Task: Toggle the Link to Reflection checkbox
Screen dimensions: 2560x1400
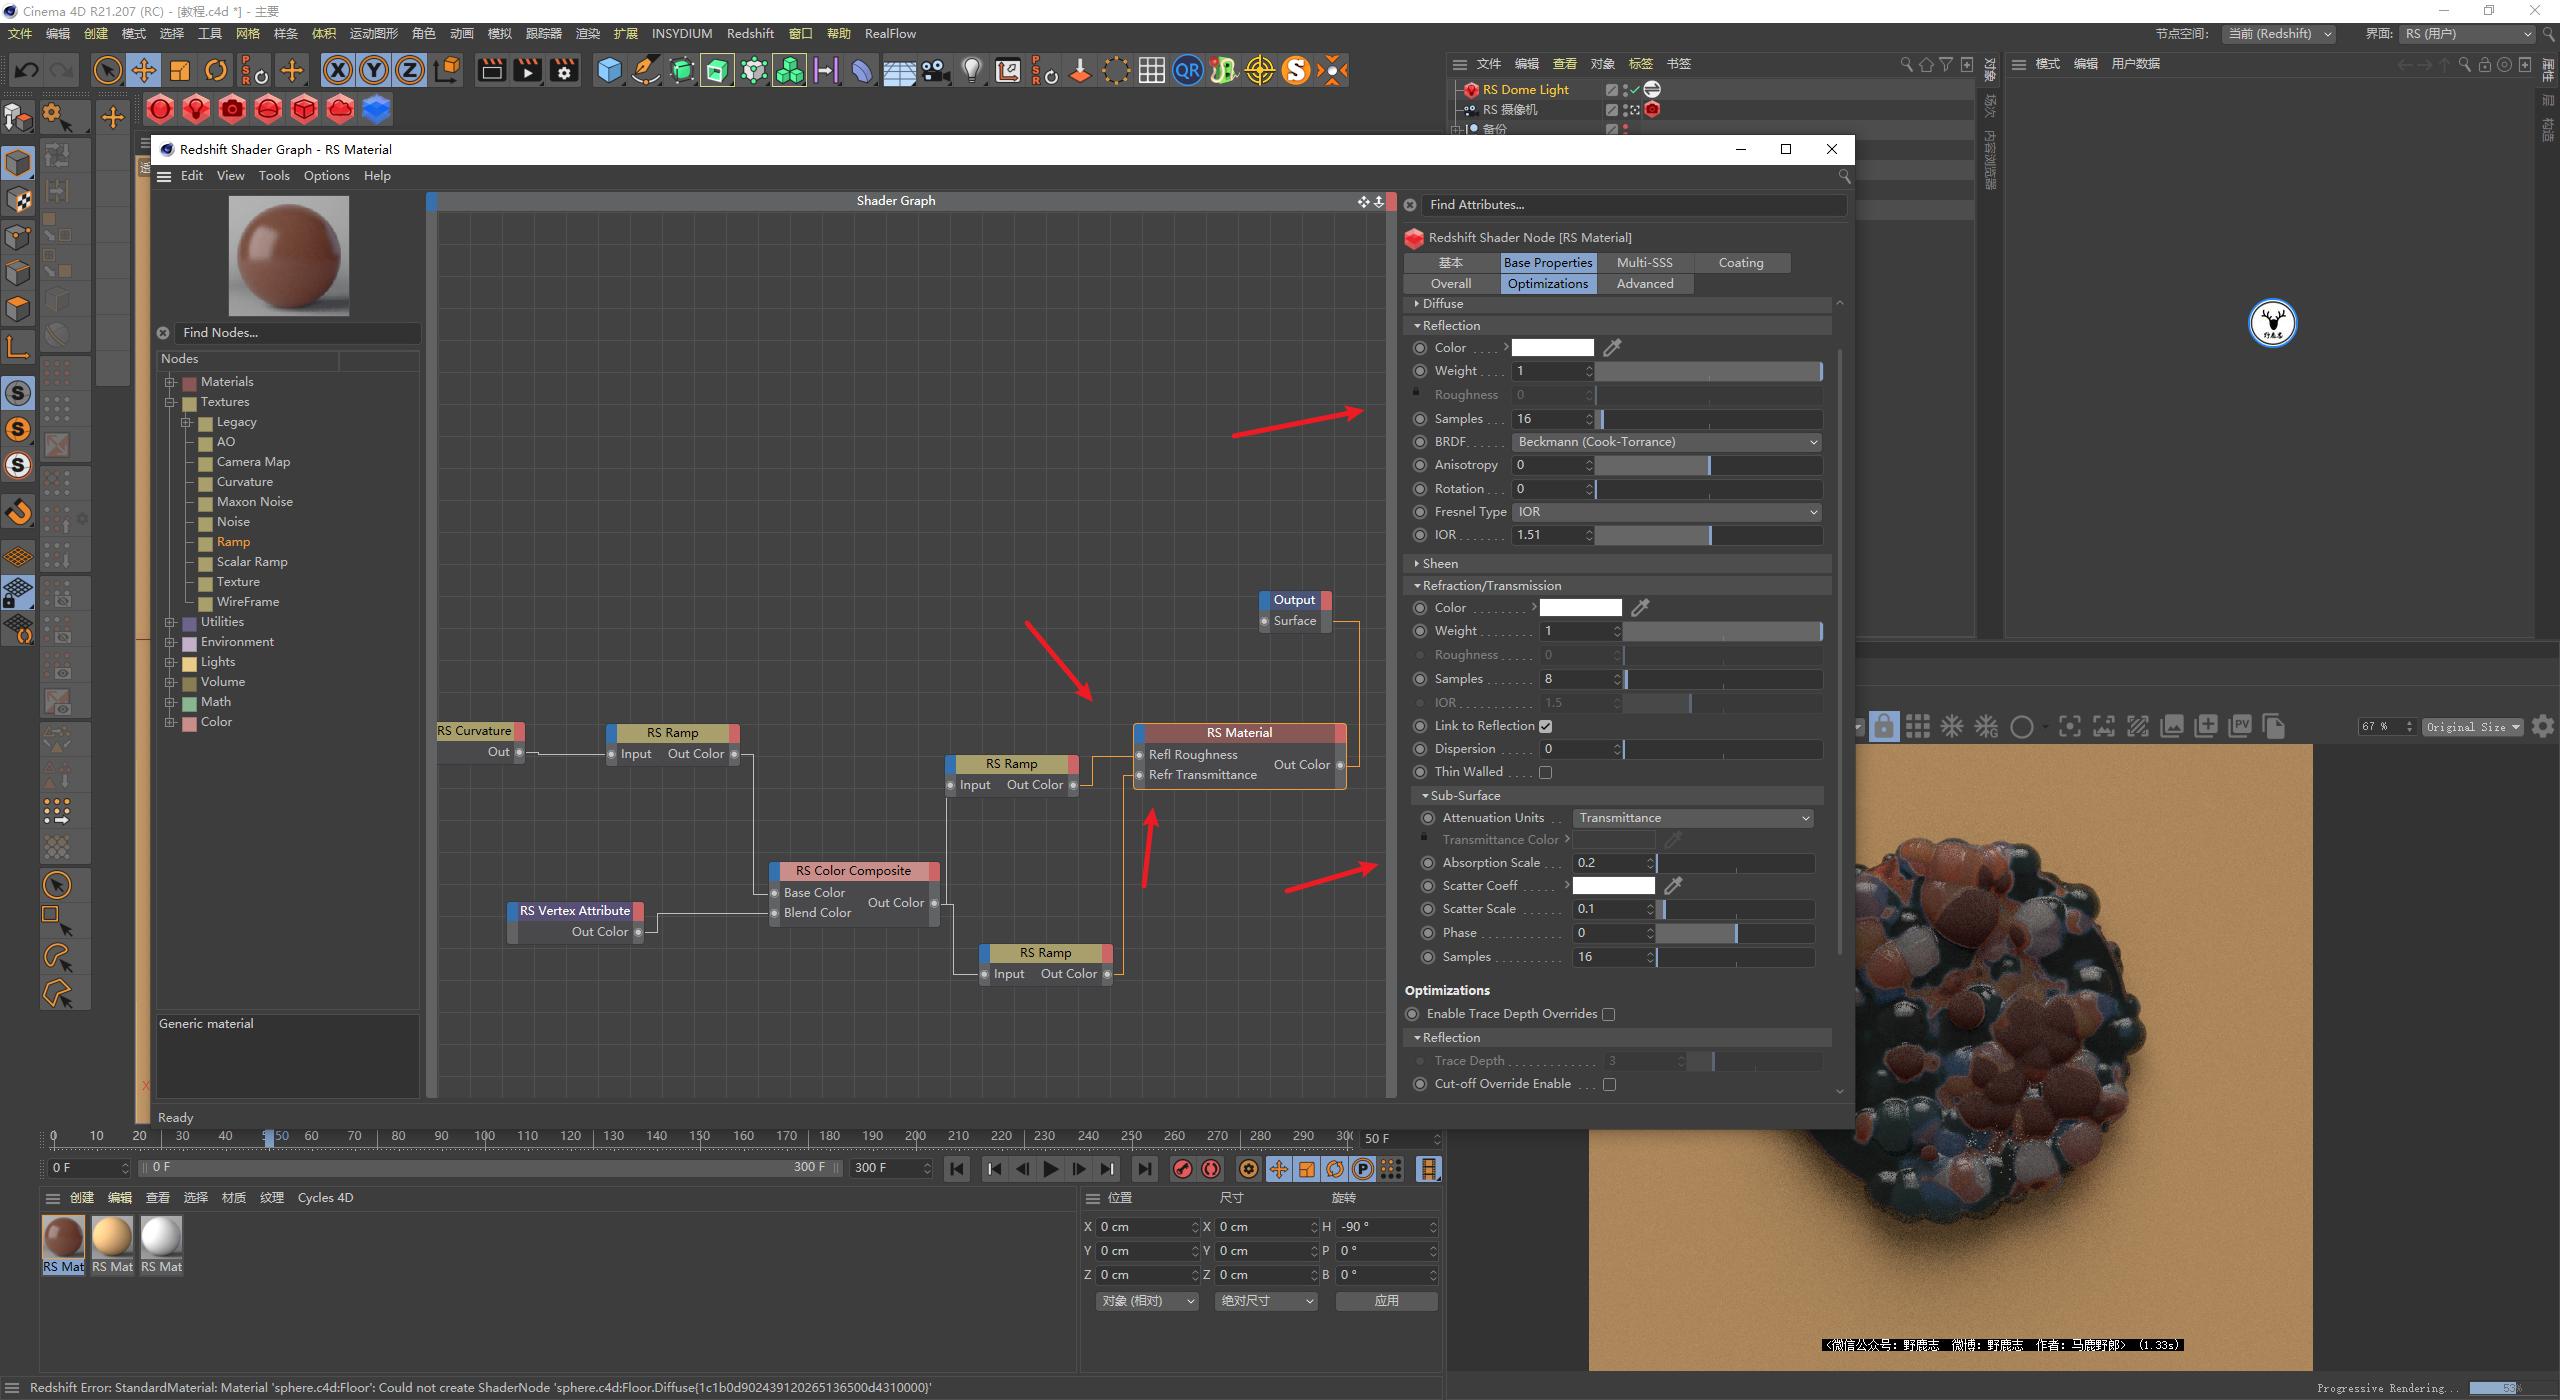Action: [x=1546, y=726]
